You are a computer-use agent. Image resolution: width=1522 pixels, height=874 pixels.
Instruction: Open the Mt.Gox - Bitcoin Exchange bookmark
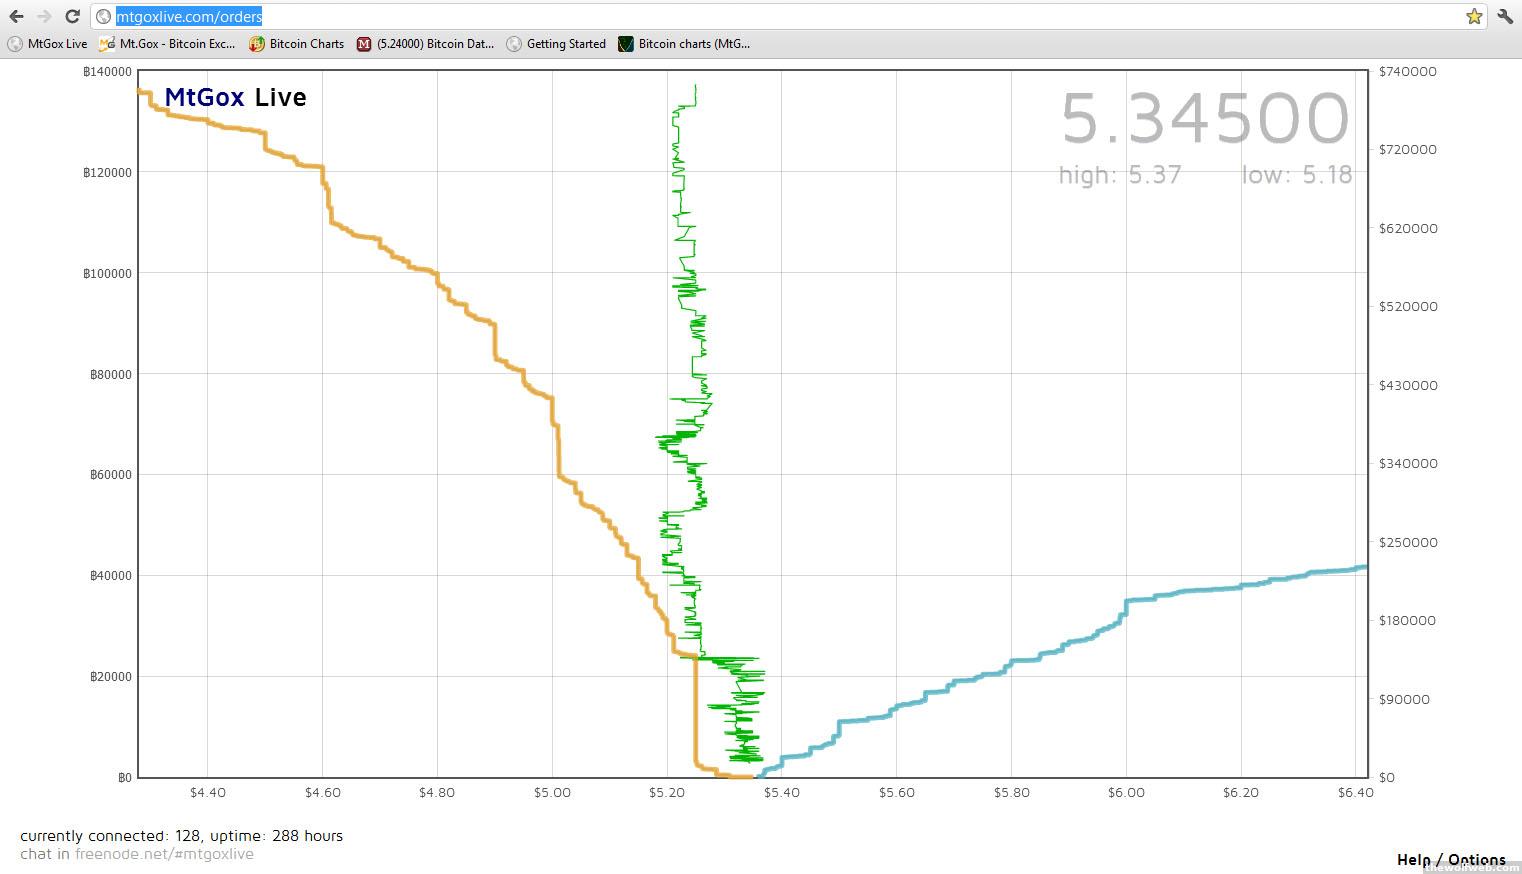coord(168,44)
